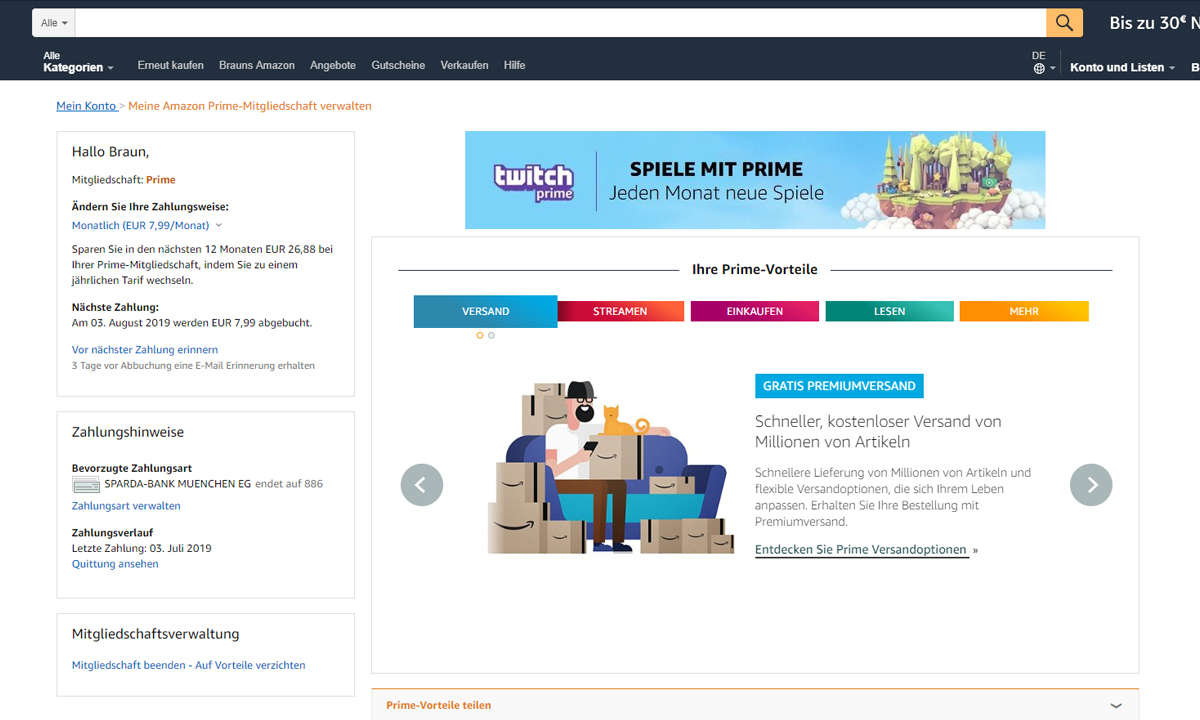
Task: Open Brauns Amazon navigation item
Action: [257, 65]
